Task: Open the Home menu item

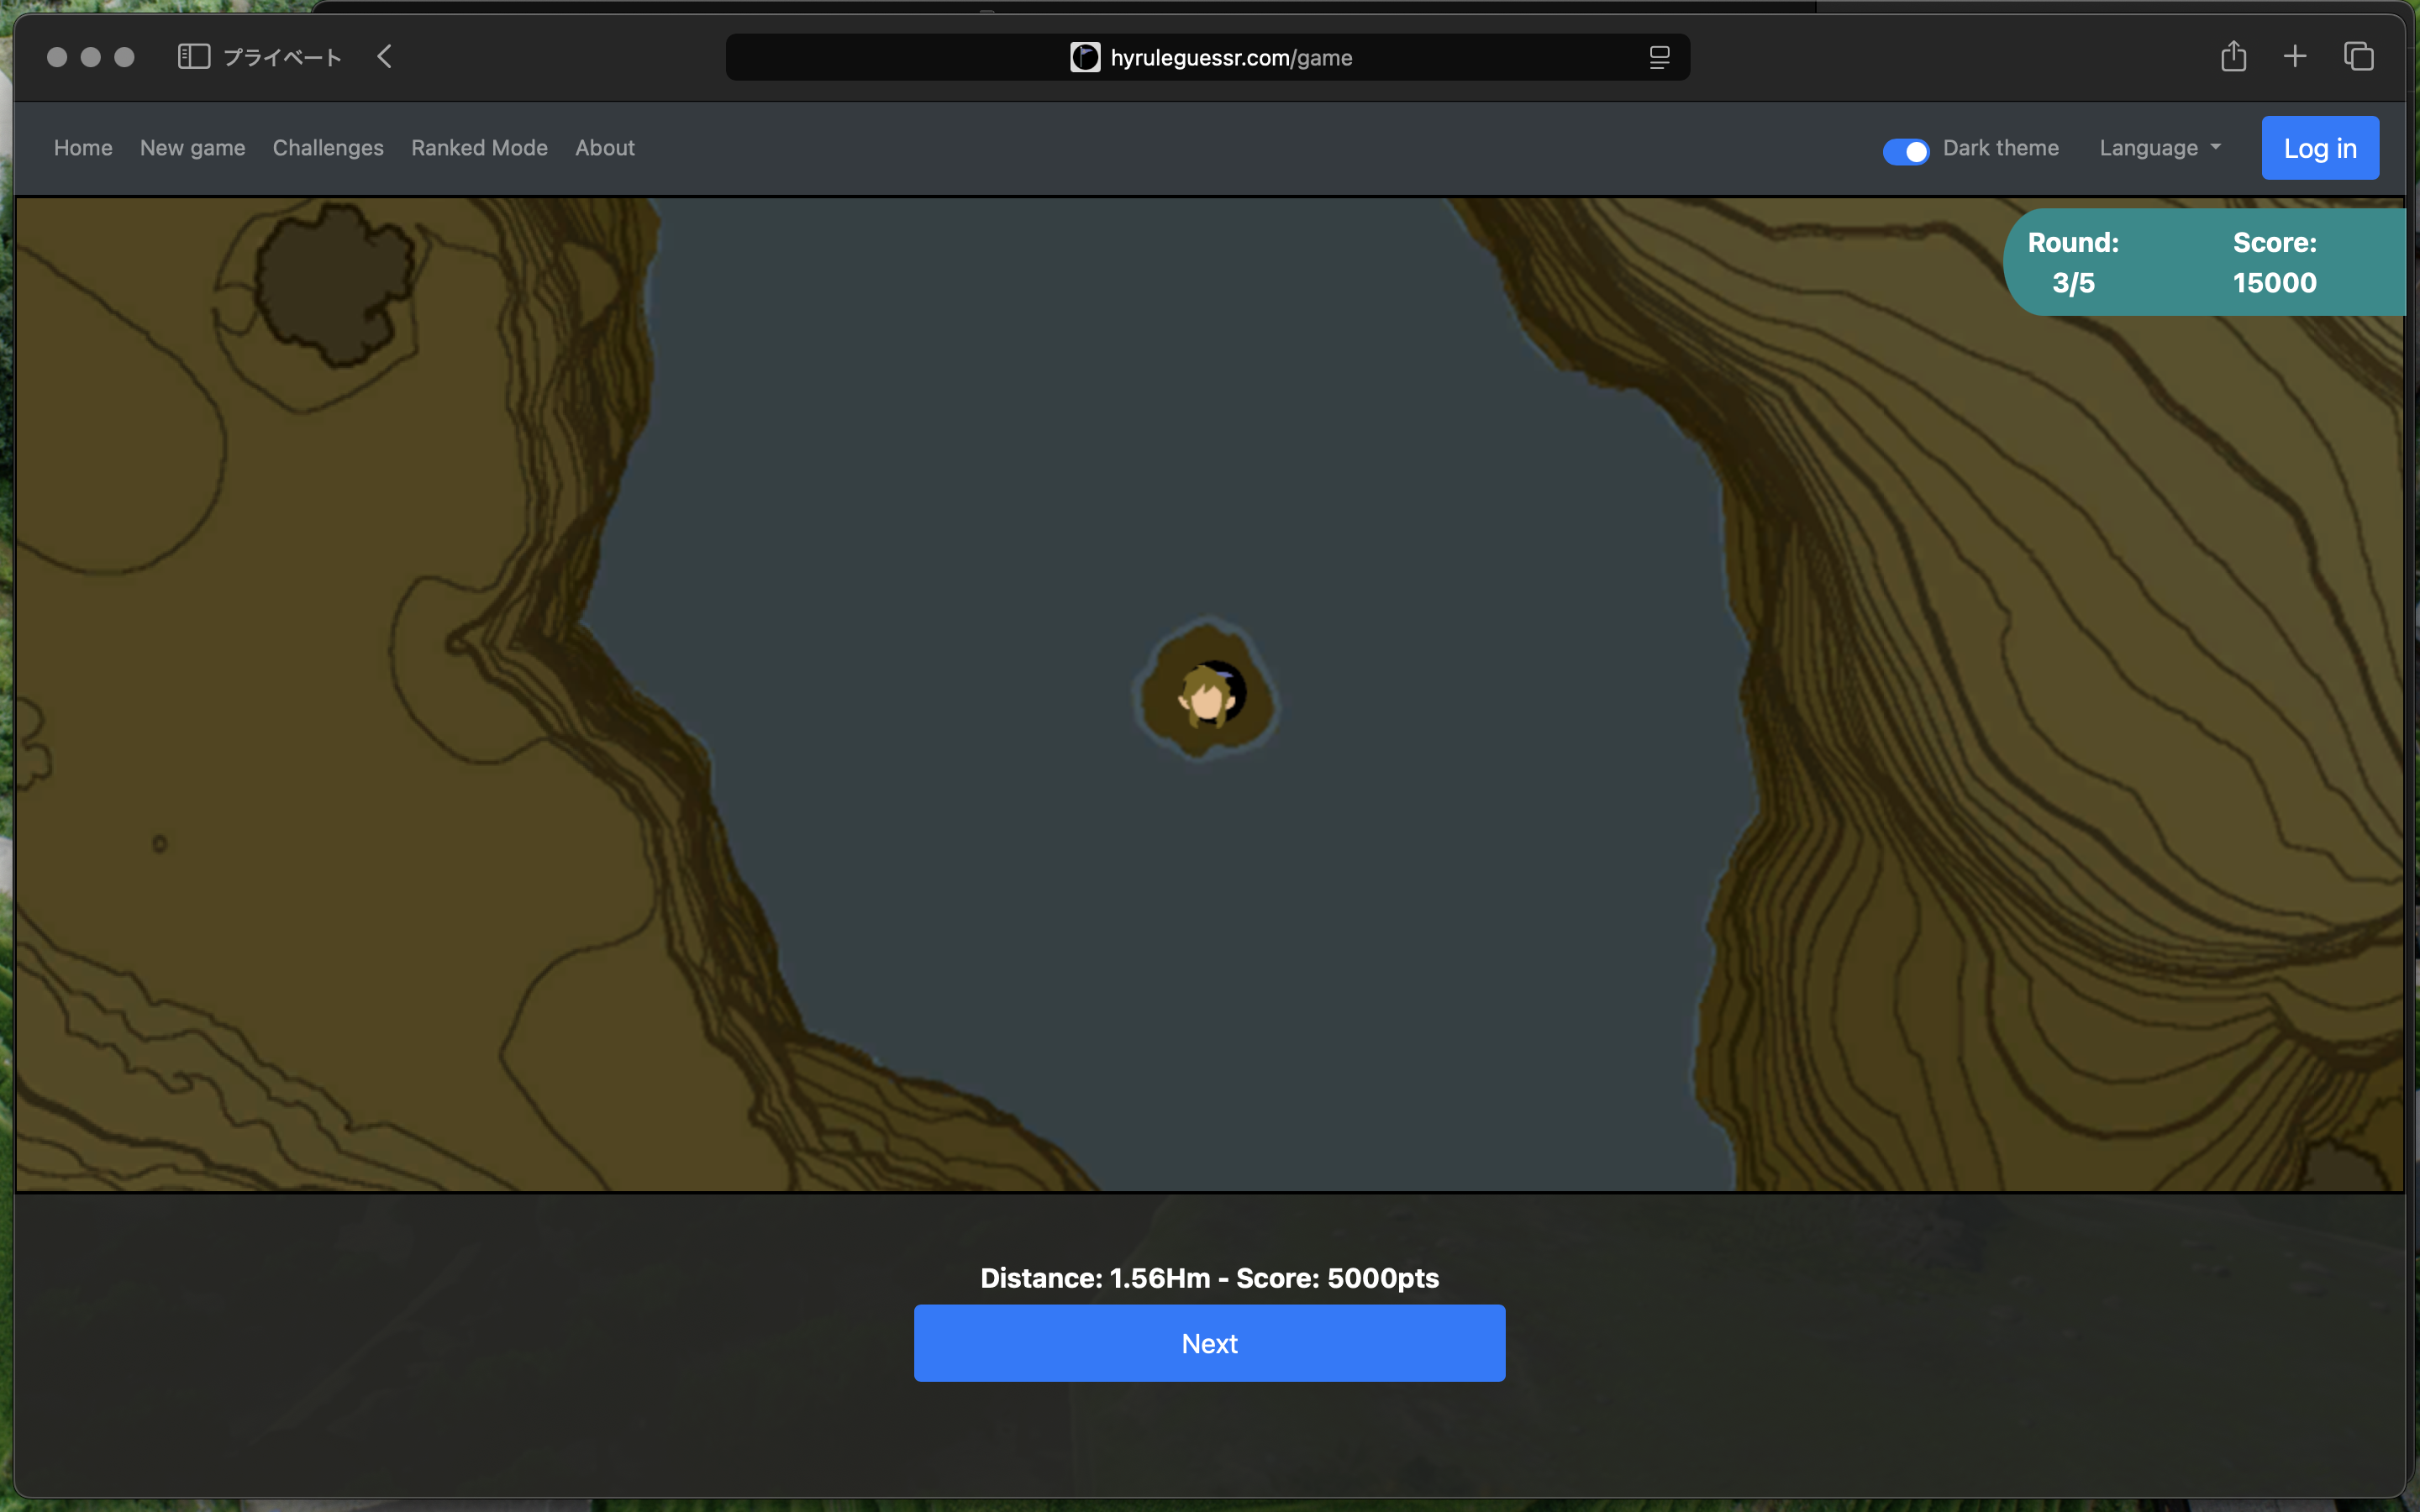Action: tap(83, 148)
